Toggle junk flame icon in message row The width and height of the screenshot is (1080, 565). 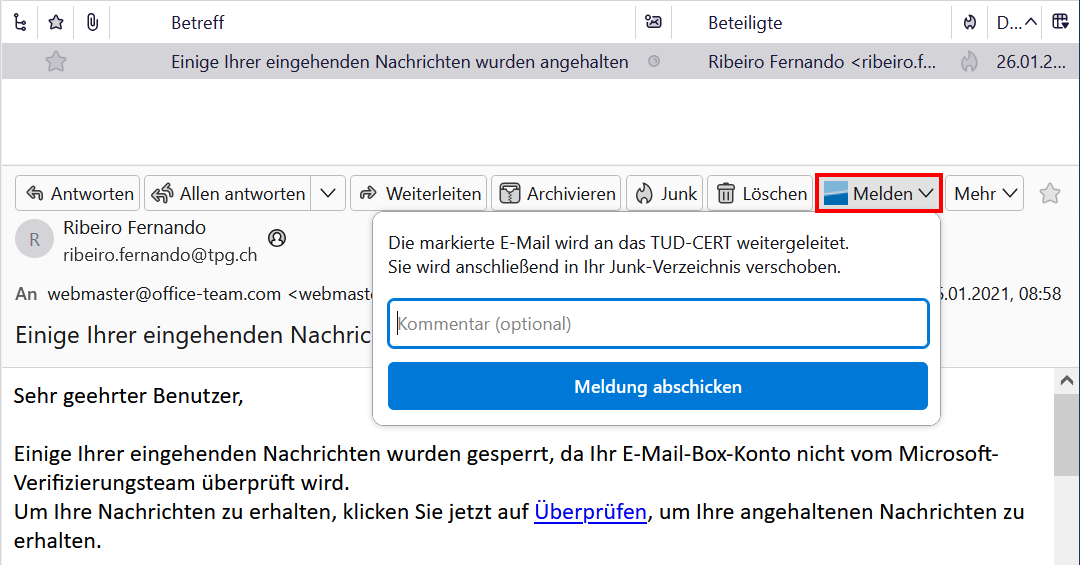pyautogui.click(x=969, y=62)
